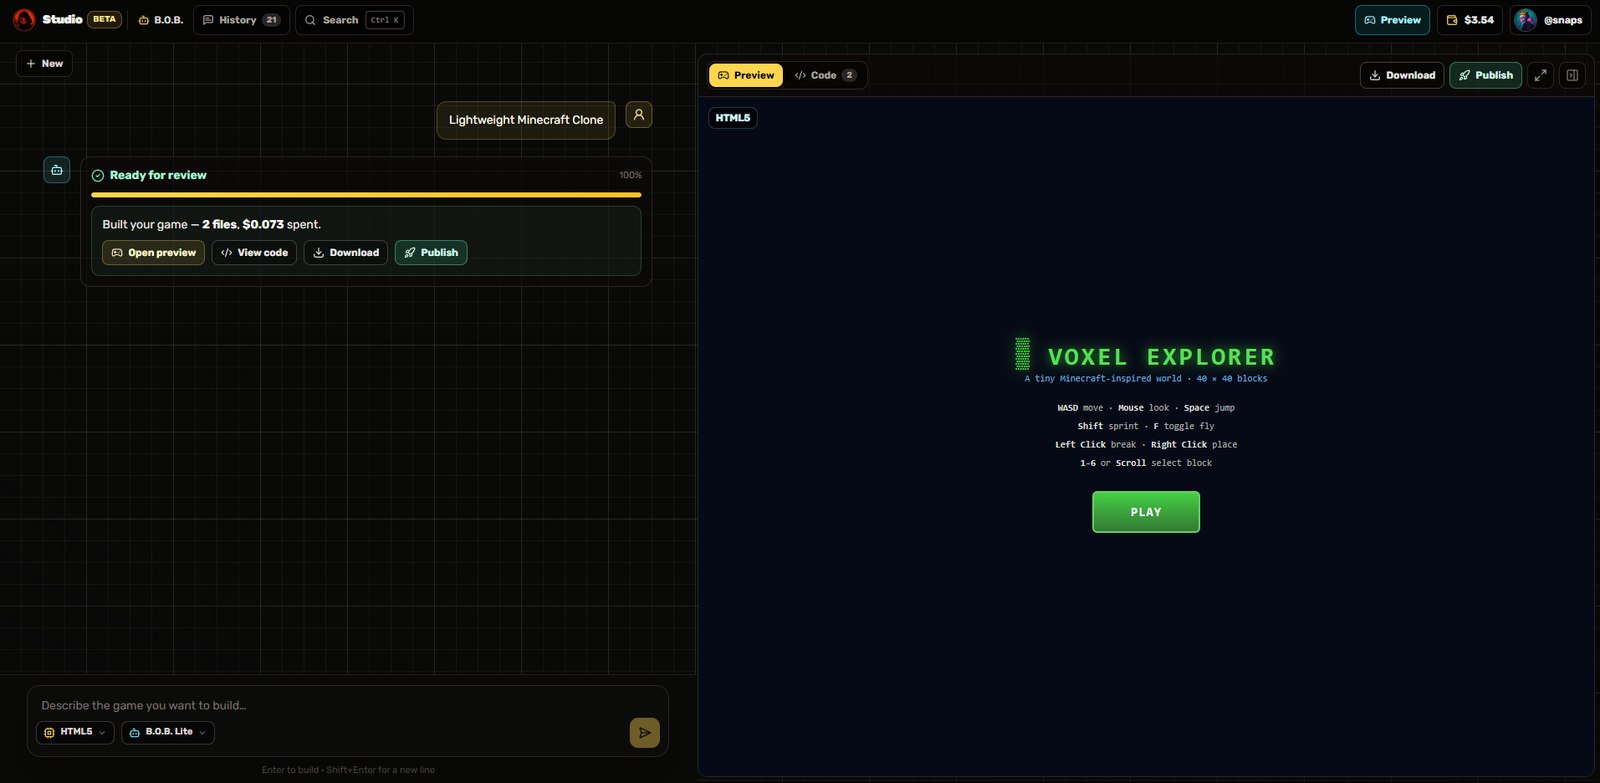The image size is (1600, 783).
Task: Send the prompt with the arrow button
Action: [645, 733]
